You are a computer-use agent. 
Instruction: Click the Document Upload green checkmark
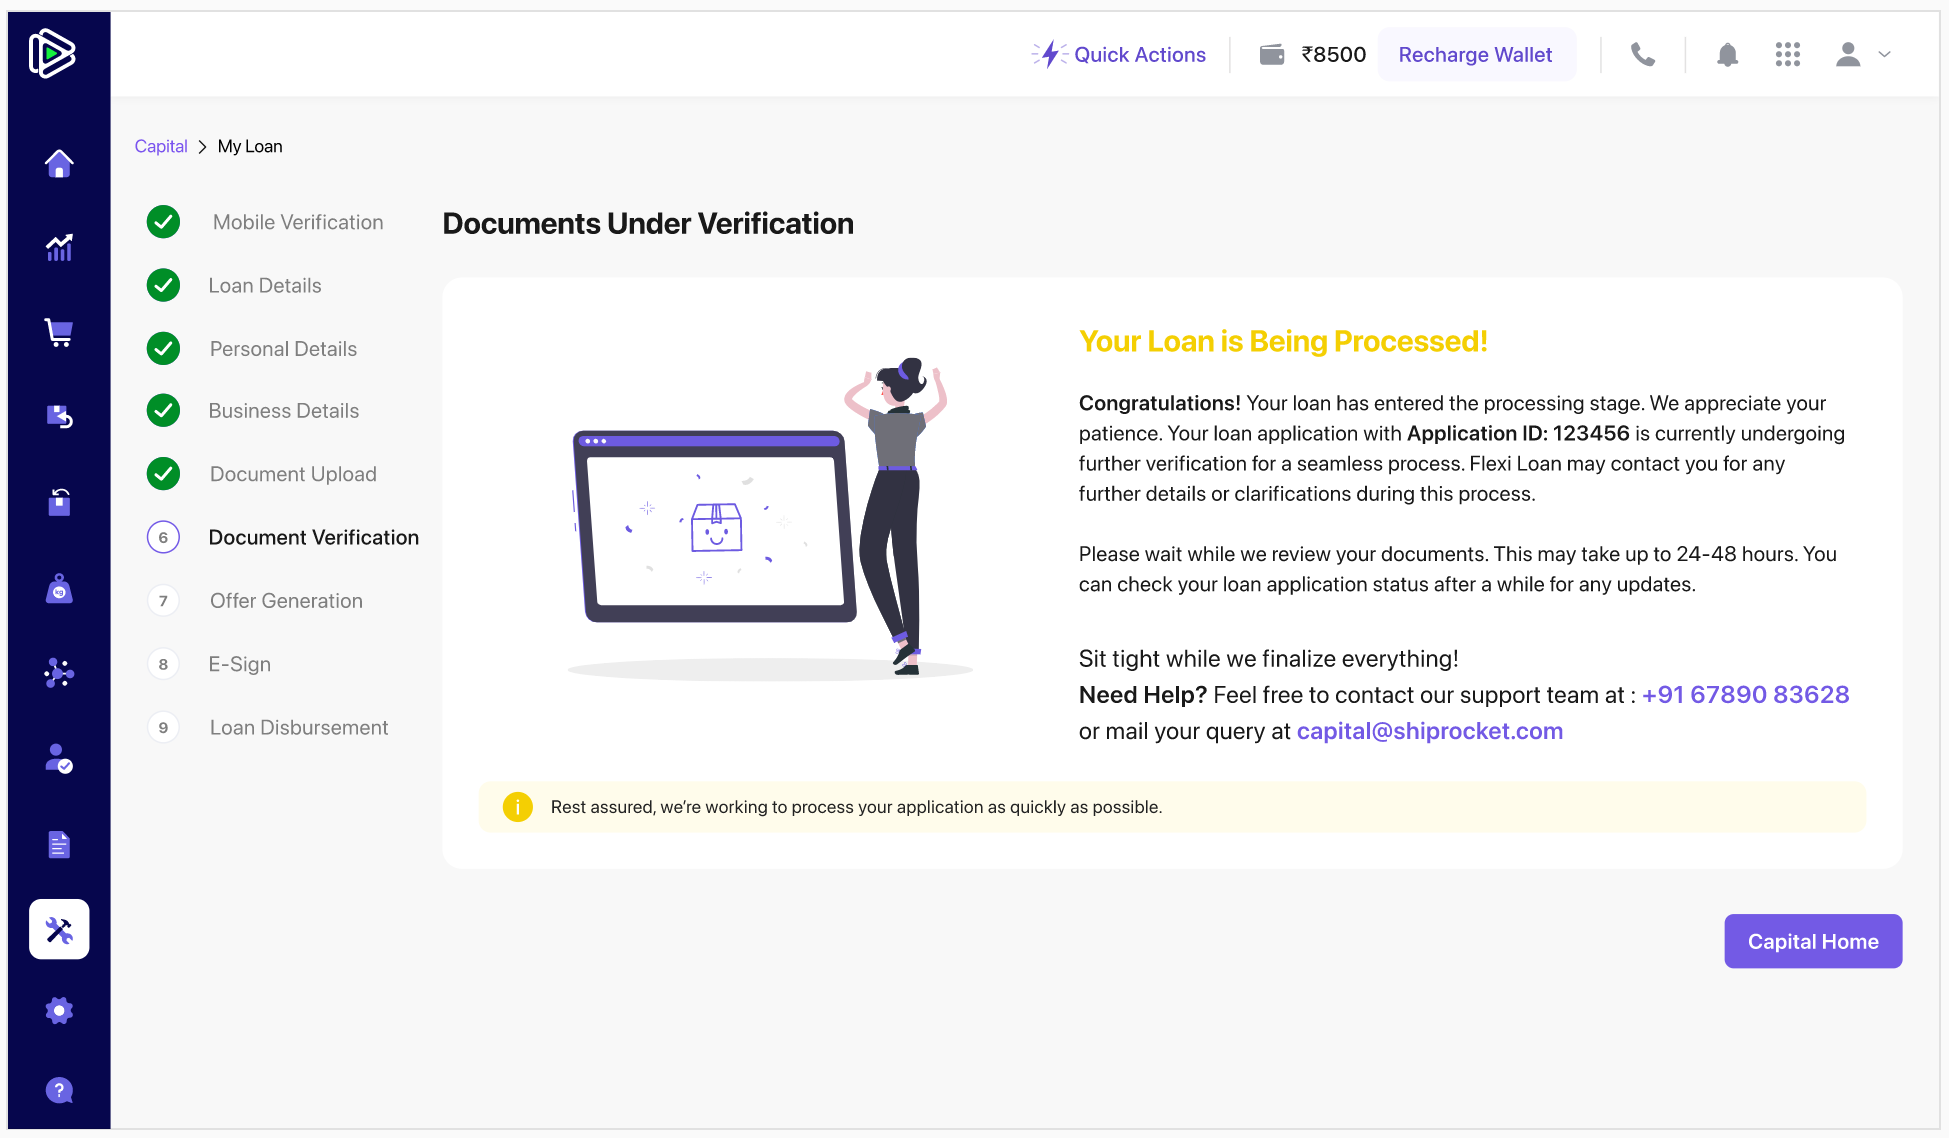click(163, 474)
